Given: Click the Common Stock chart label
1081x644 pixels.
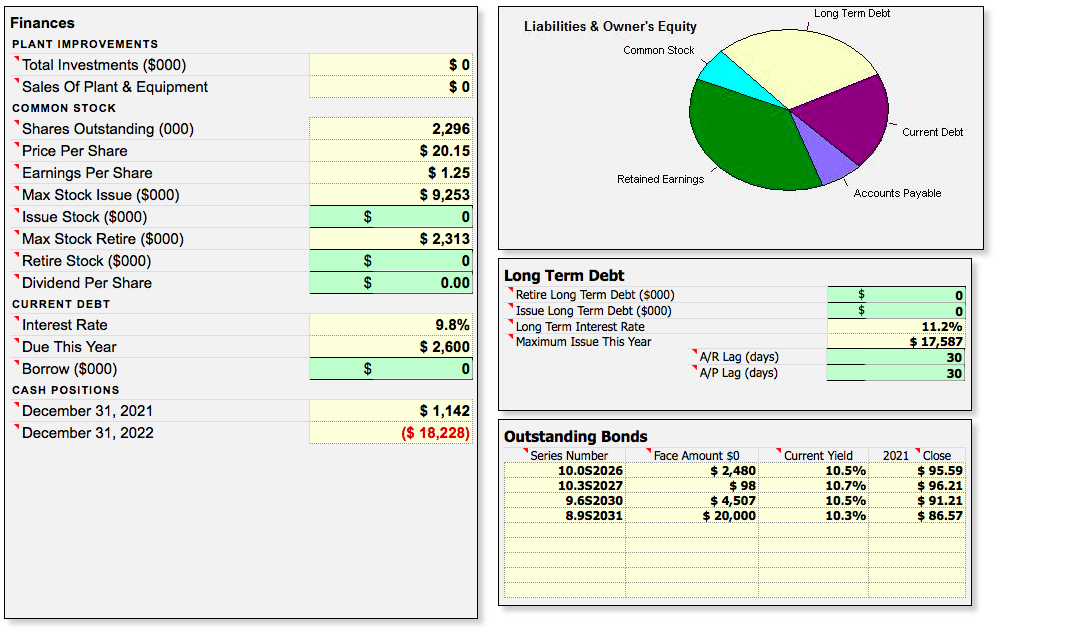Looking at the screenshot, I should point(658,50).
